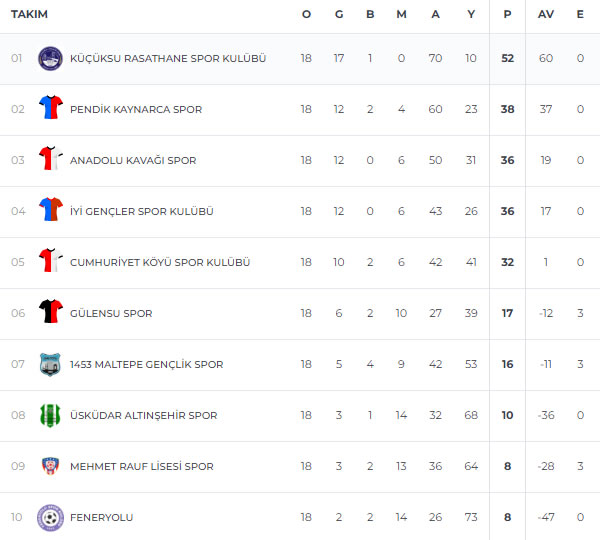Click 1453 Maltepe Gençlik crest logo
600x540 pixels.
pyautogui.click(x=51, y=364)
